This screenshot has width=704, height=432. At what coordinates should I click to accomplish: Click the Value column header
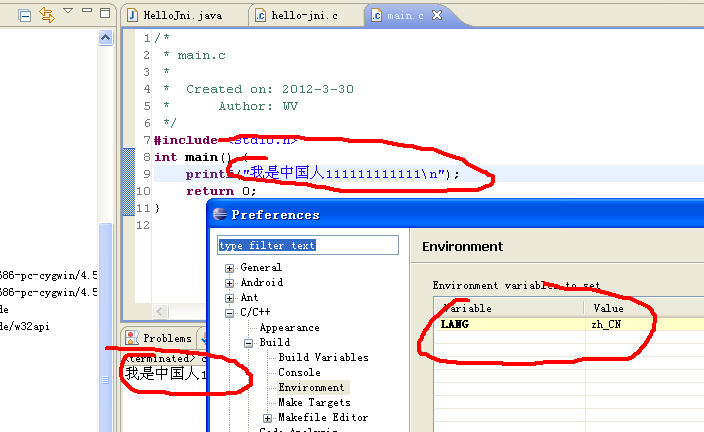point(645,308)
